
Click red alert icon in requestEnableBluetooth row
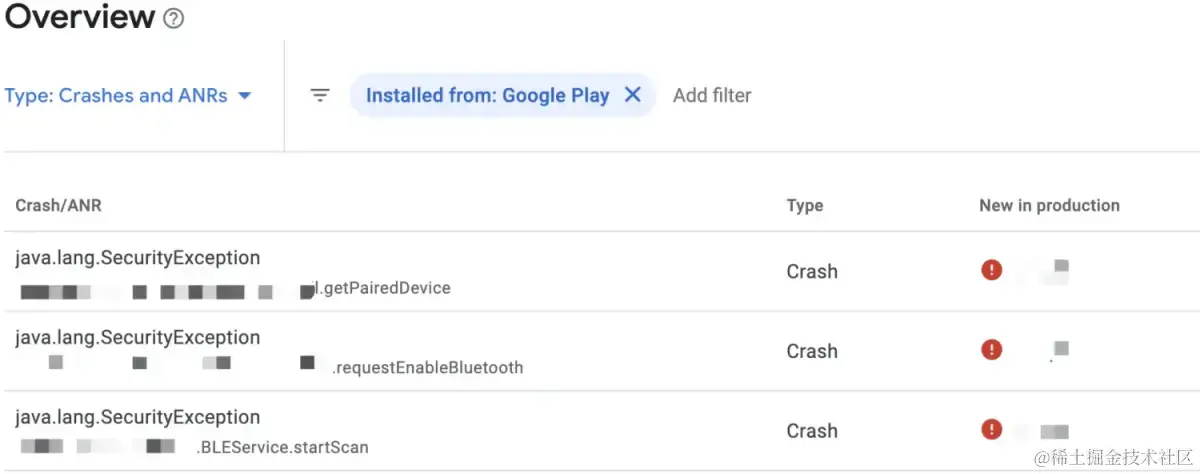991,350
